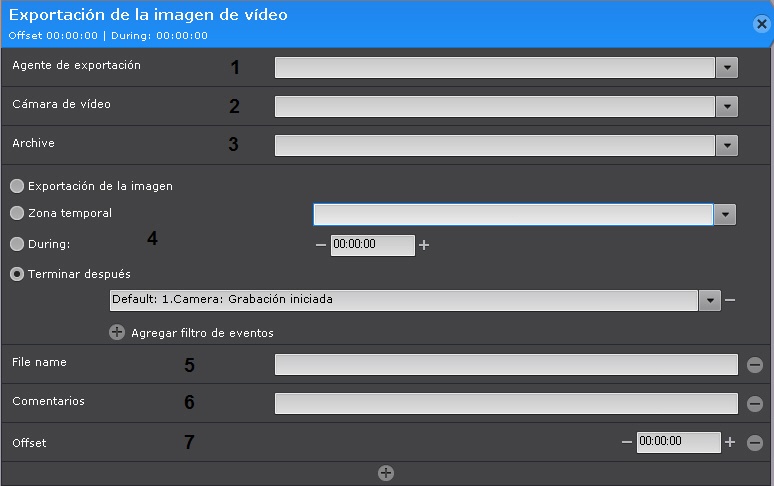Expand the Cámara de vídeo dropdown
774x486 pixels.
[x=727, y=107]
